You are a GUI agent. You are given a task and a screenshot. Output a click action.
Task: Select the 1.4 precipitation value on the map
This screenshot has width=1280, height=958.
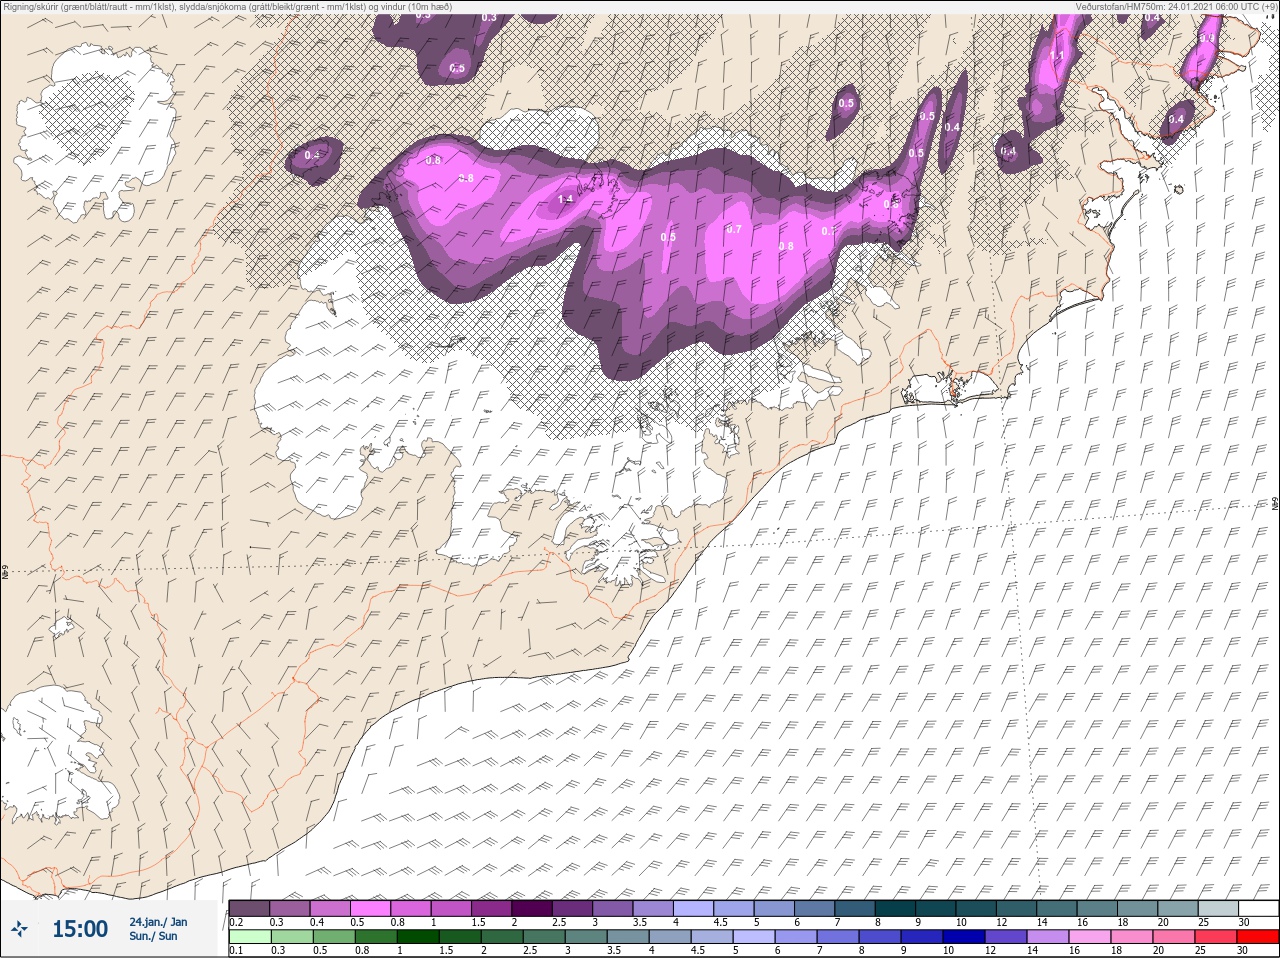(565, 199)
